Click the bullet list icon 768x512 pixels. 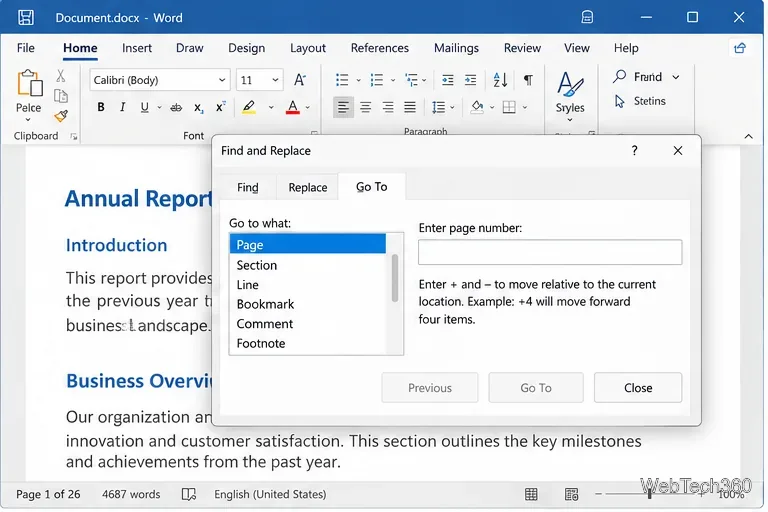[x=342, y=79]
